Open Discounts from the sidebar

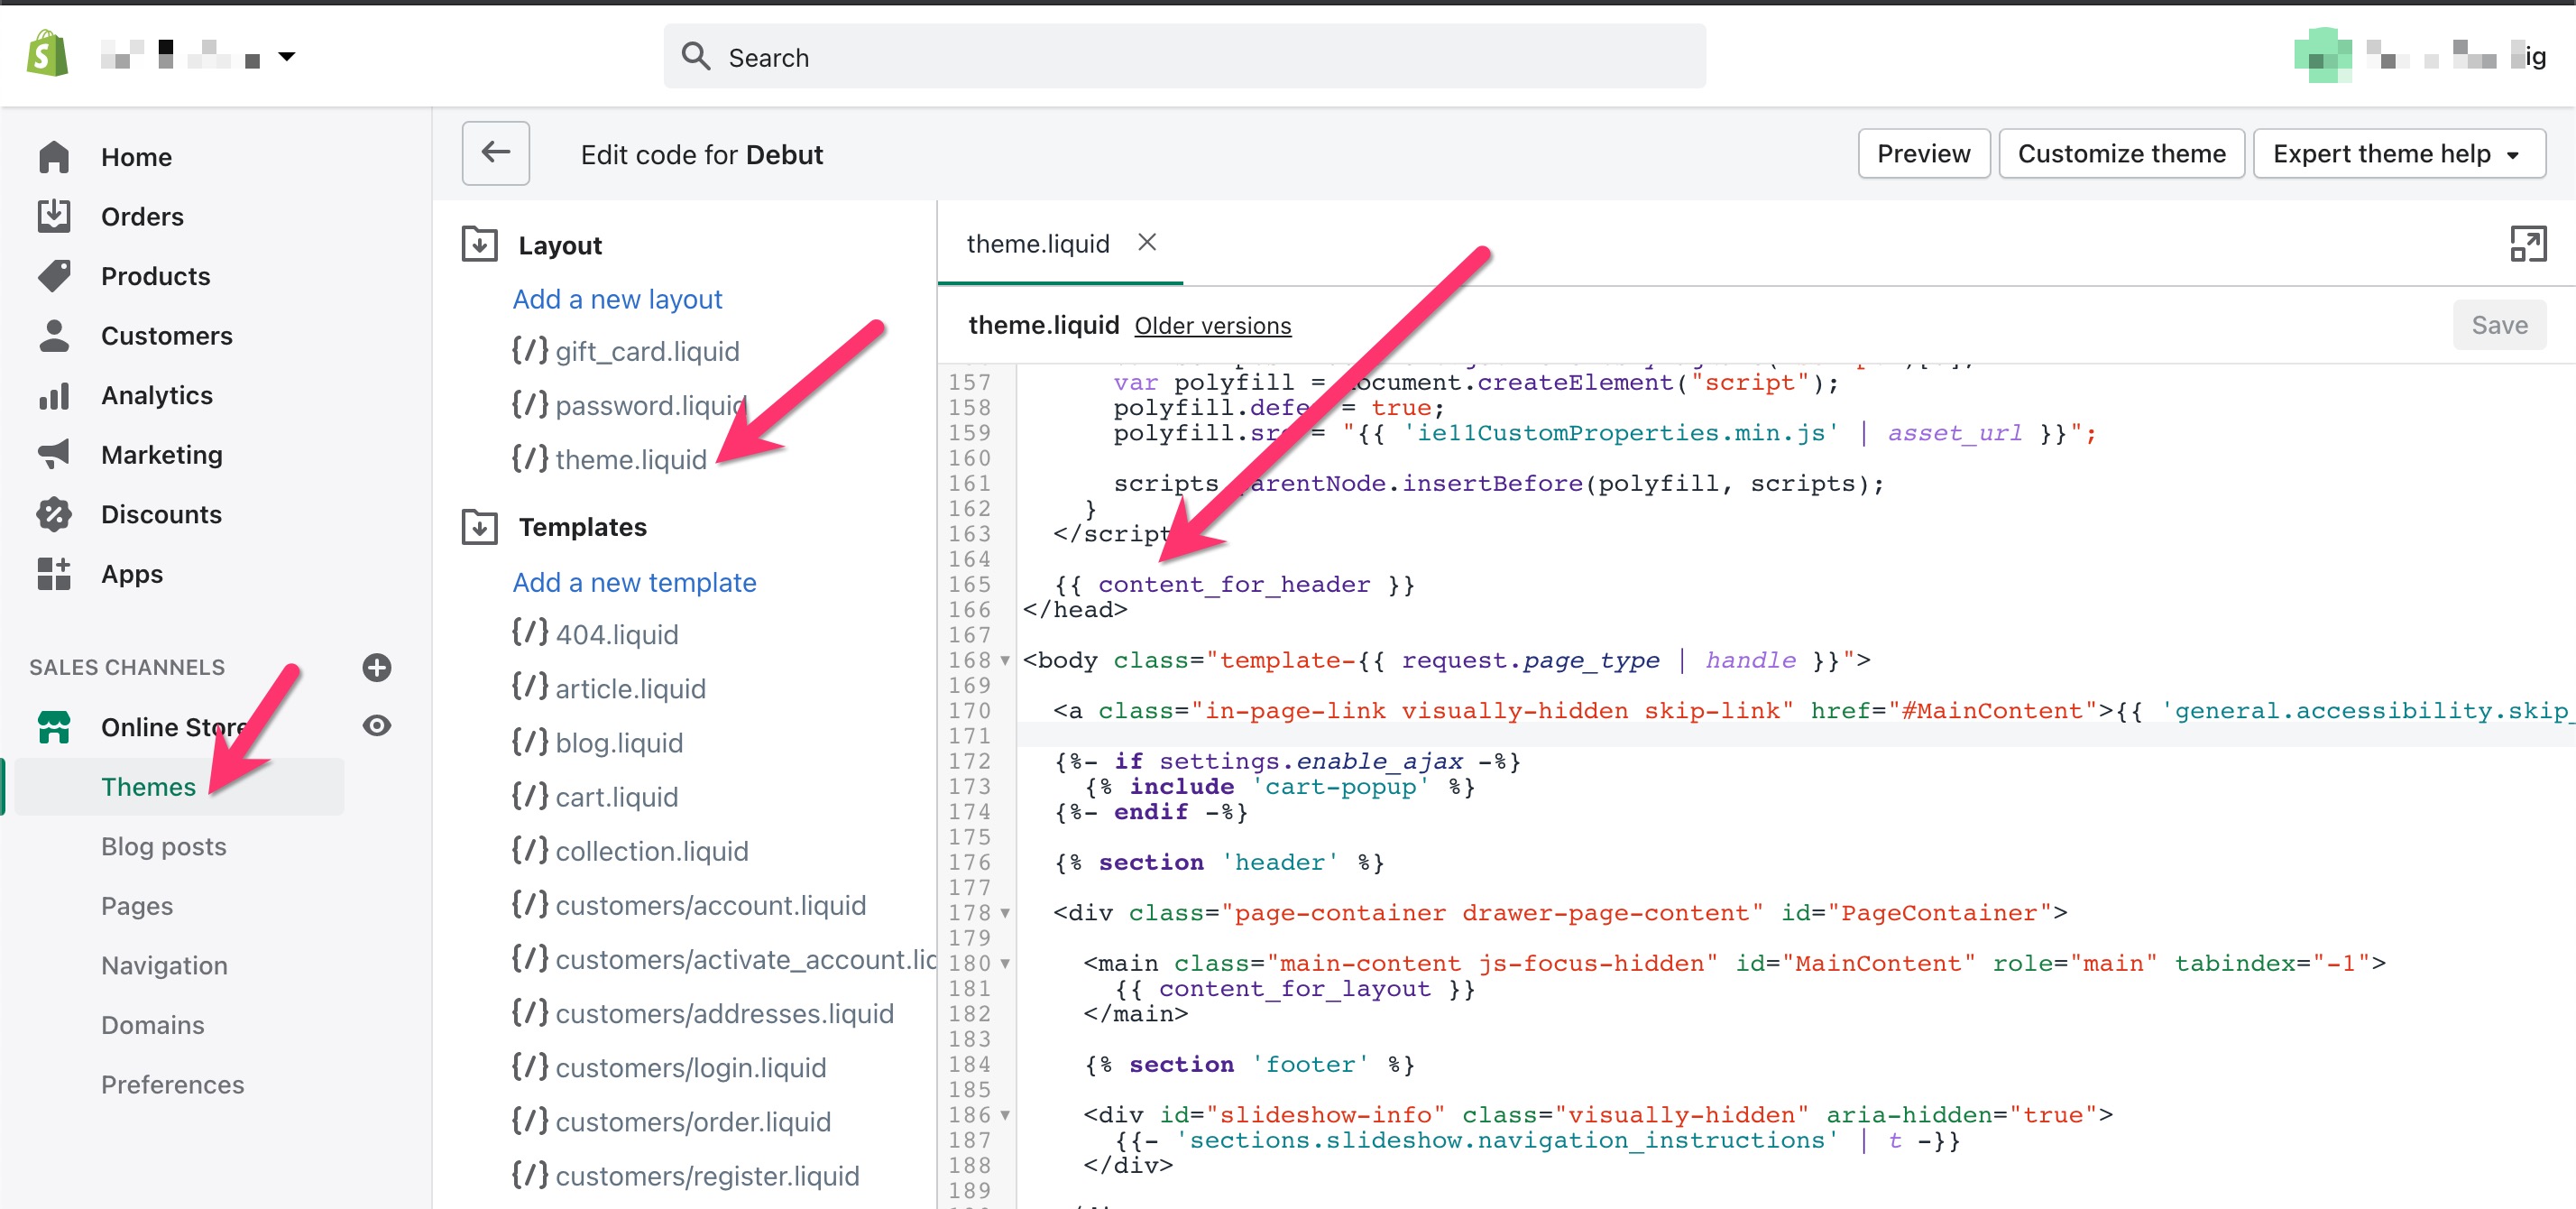click(160, 514)
